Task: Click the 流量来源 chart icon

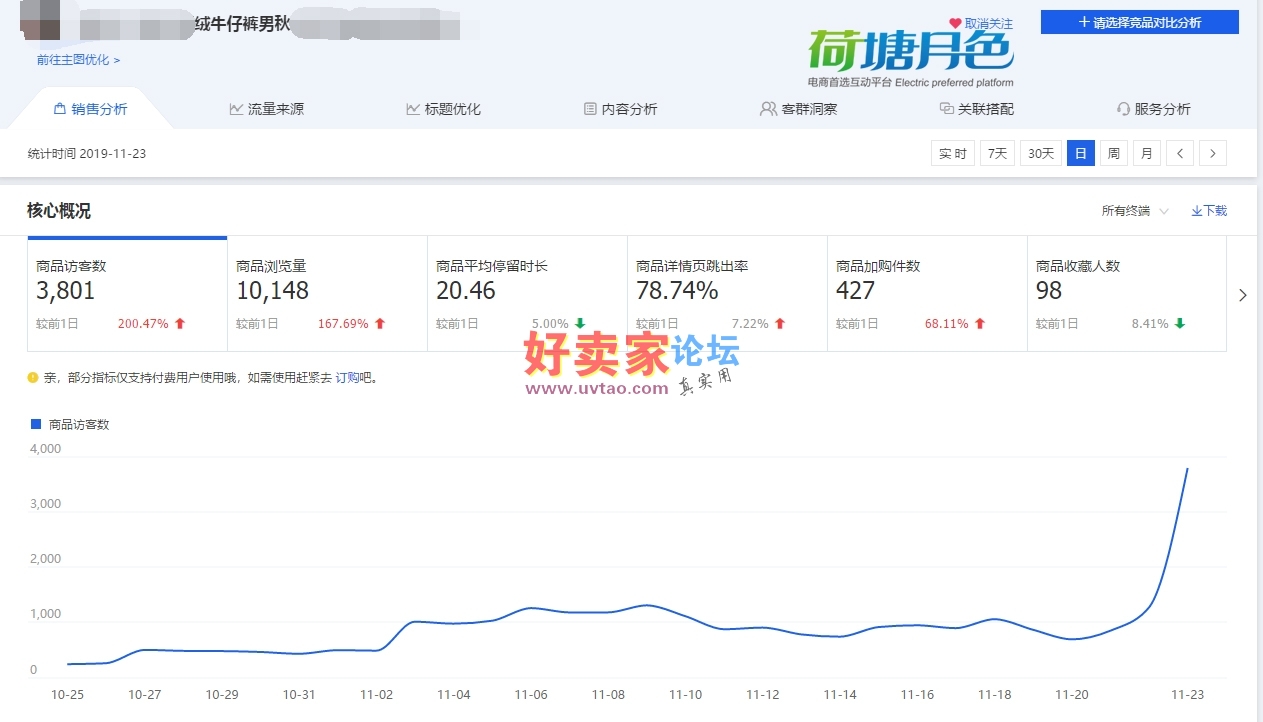Action: (x=236, y=109)
